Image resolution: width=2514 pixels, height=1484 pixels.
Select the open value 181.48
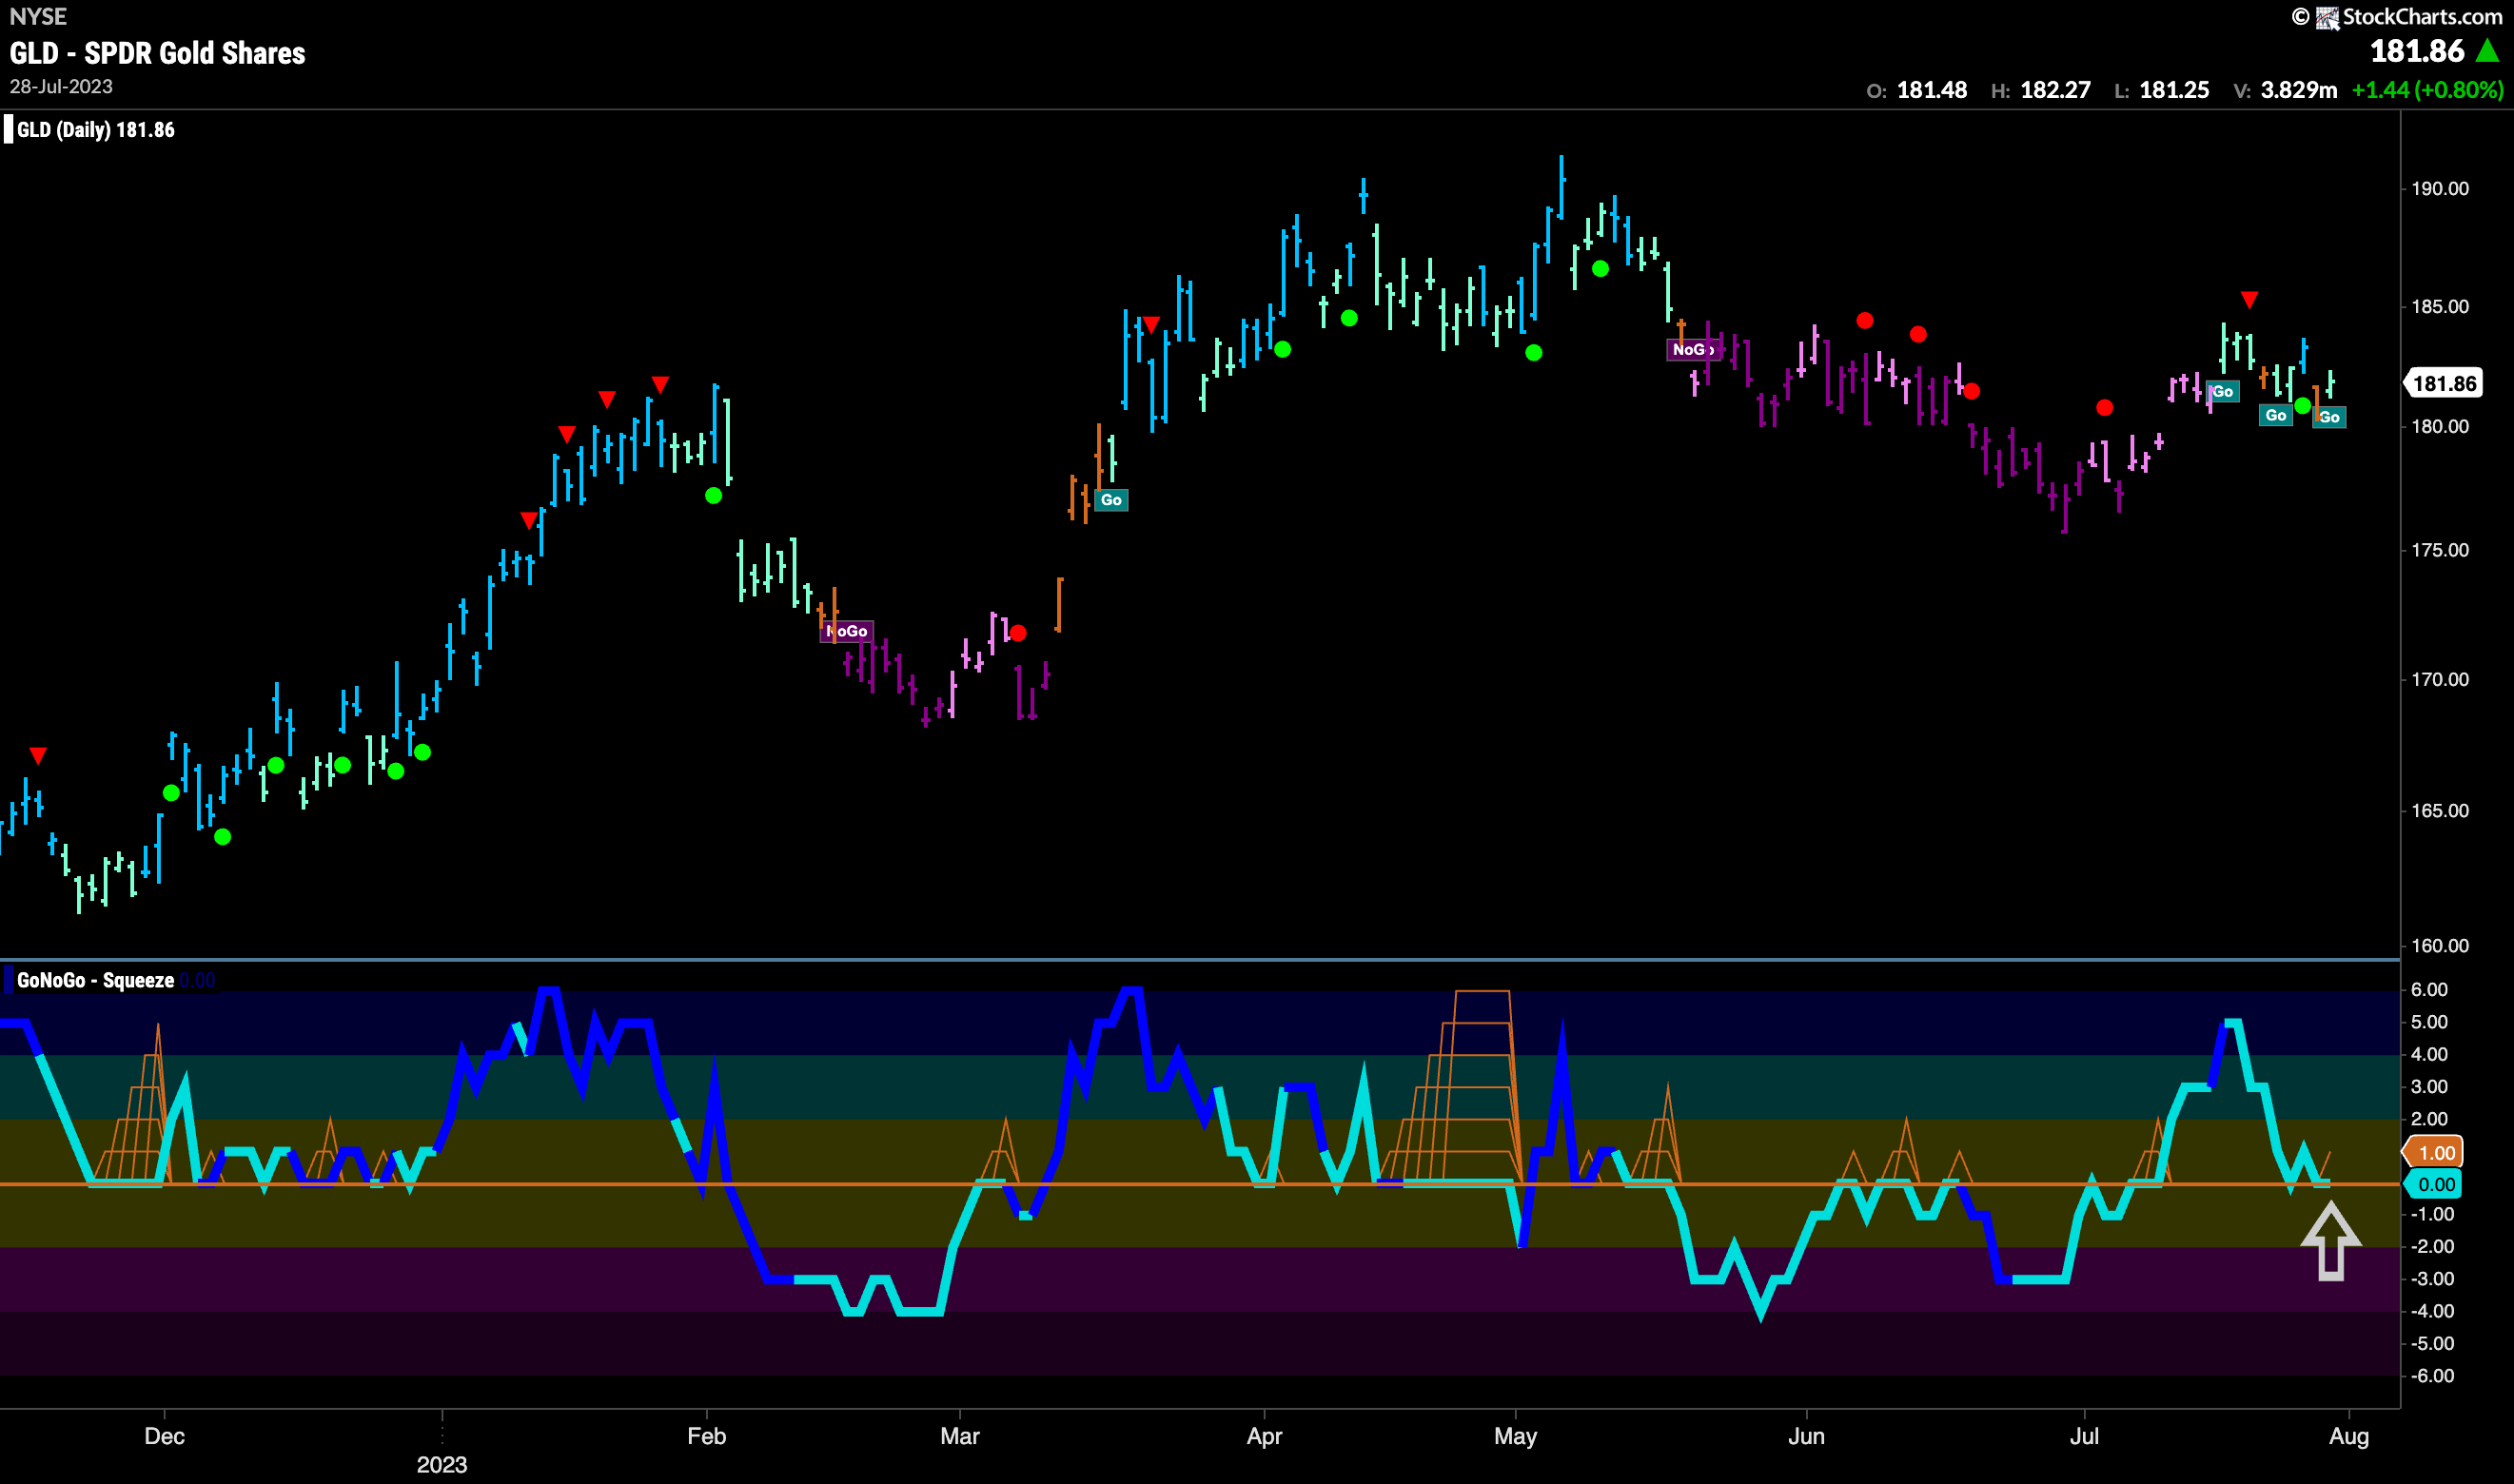click(1932, 90)
